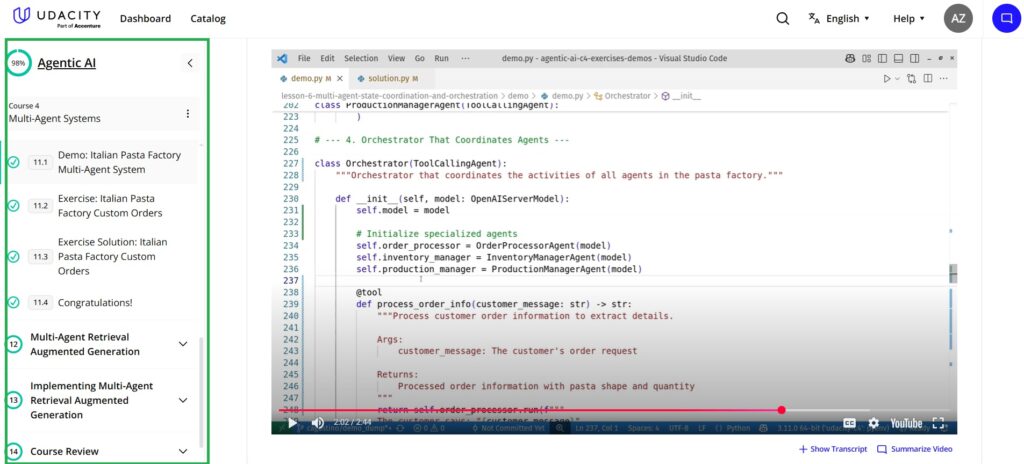The height and width of the screenshot is (464, 1024).
Task: Switch the video to fullscreen
Action: pos(938,423)
